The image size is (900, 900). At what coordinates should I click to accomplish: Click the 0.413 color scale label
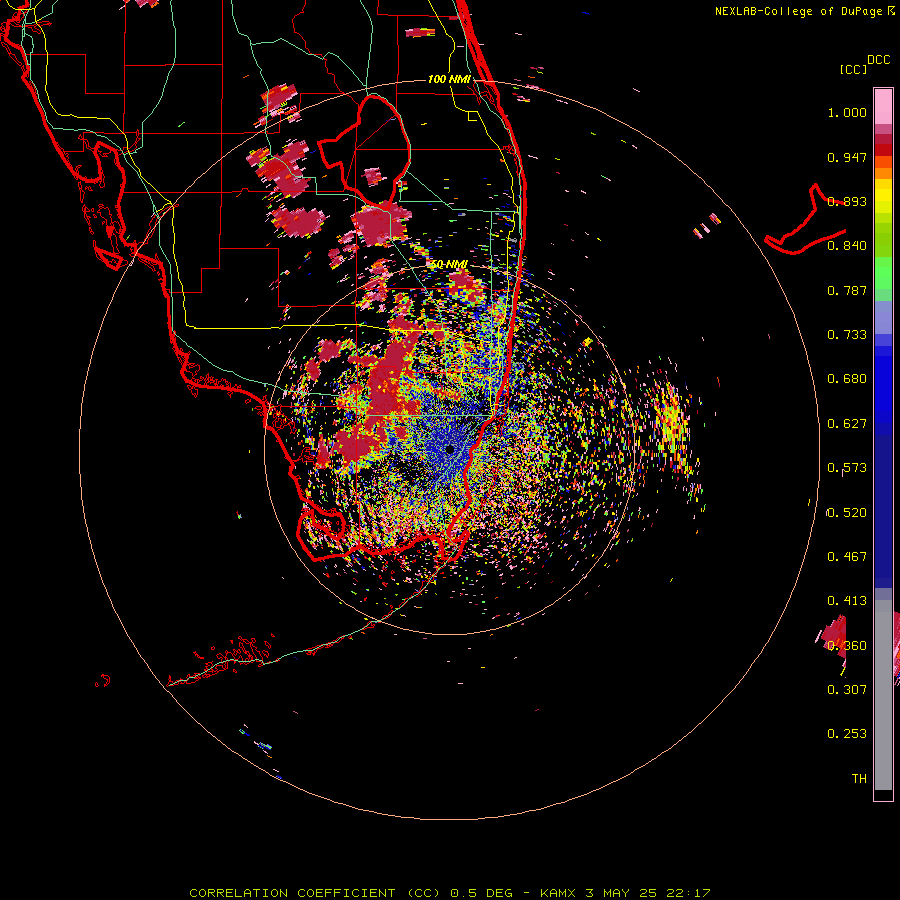coord(847,601)
